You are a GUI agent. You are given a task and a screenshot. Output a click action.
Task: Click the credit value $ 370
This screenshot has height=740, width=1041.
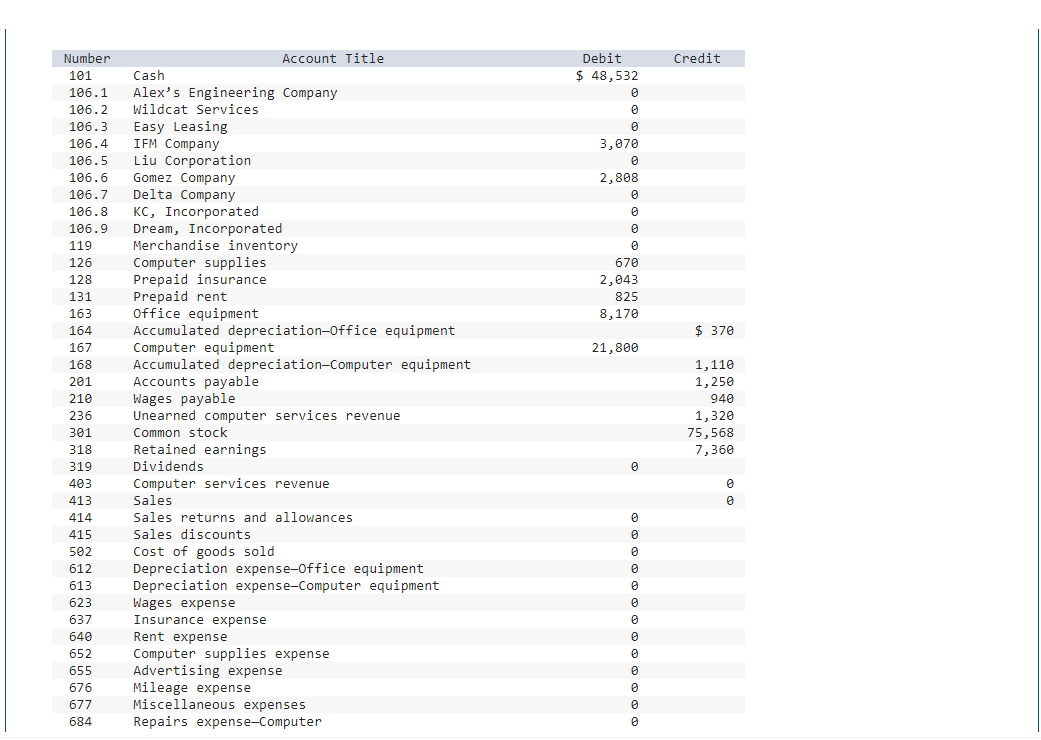[714, 331]
